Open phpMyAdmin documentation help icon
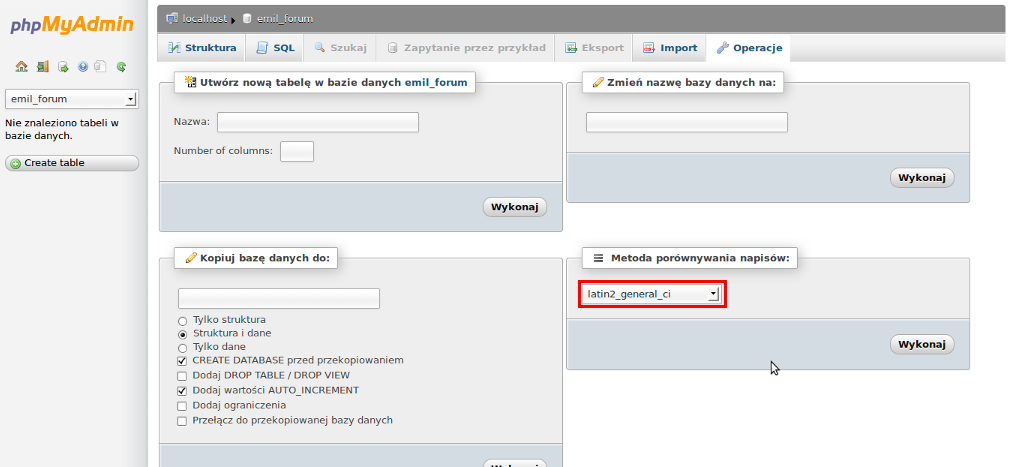Viewport: 1010px width, 467px height. [82, 66]
